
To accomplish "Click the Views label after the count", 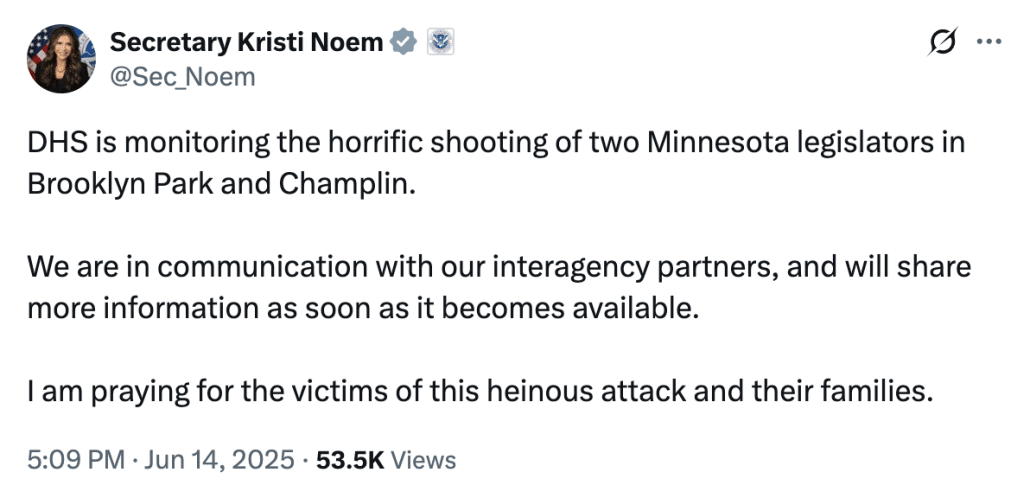I will [423, 460].
